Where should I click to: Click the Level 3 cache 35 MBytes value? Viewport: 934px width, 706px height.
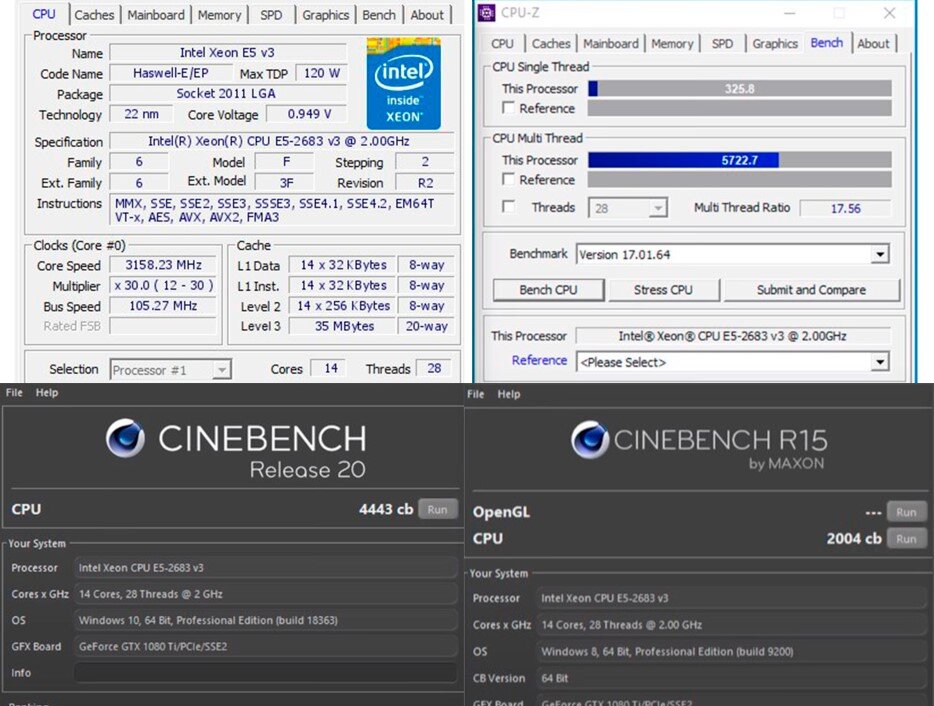344,326
